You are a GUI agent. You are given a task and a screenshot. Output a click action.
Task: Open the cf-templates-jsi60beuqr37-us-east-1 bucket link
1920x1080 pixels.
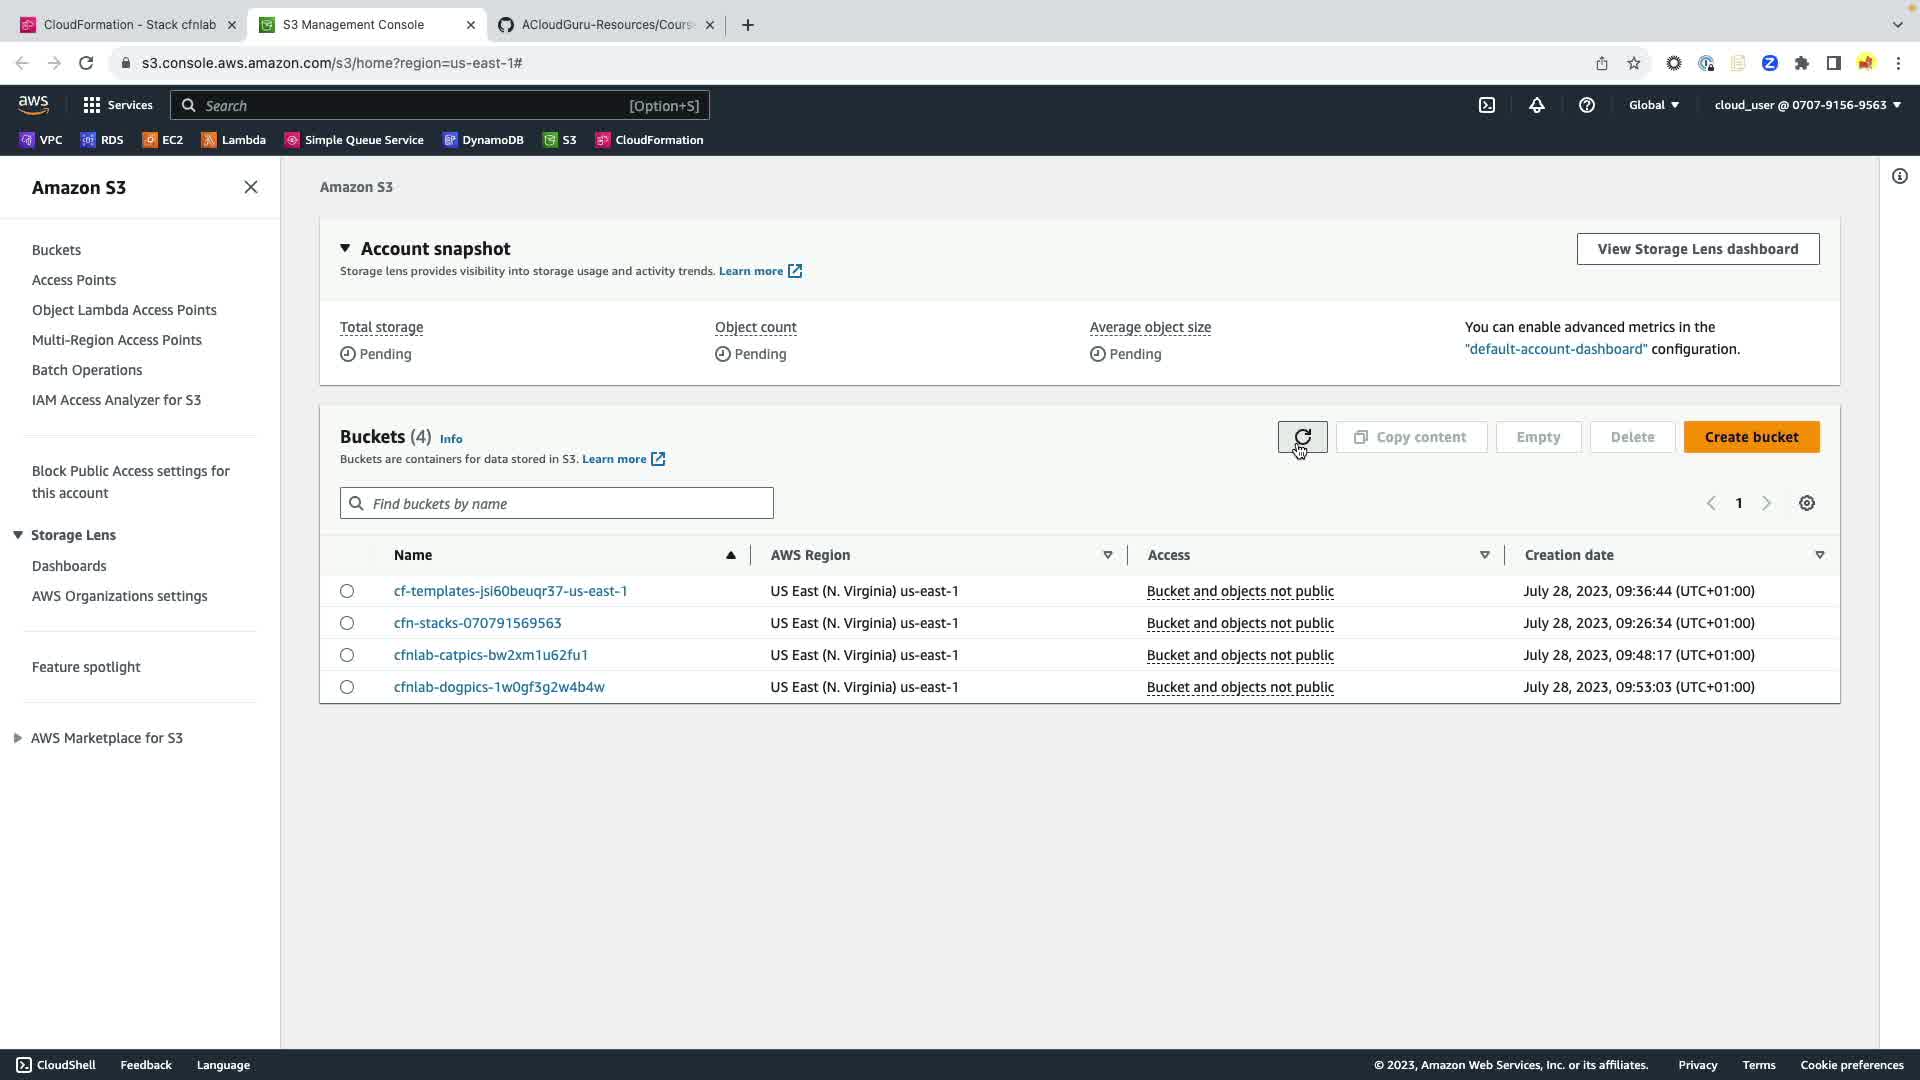pyautogui.click(x=510, y=591)
